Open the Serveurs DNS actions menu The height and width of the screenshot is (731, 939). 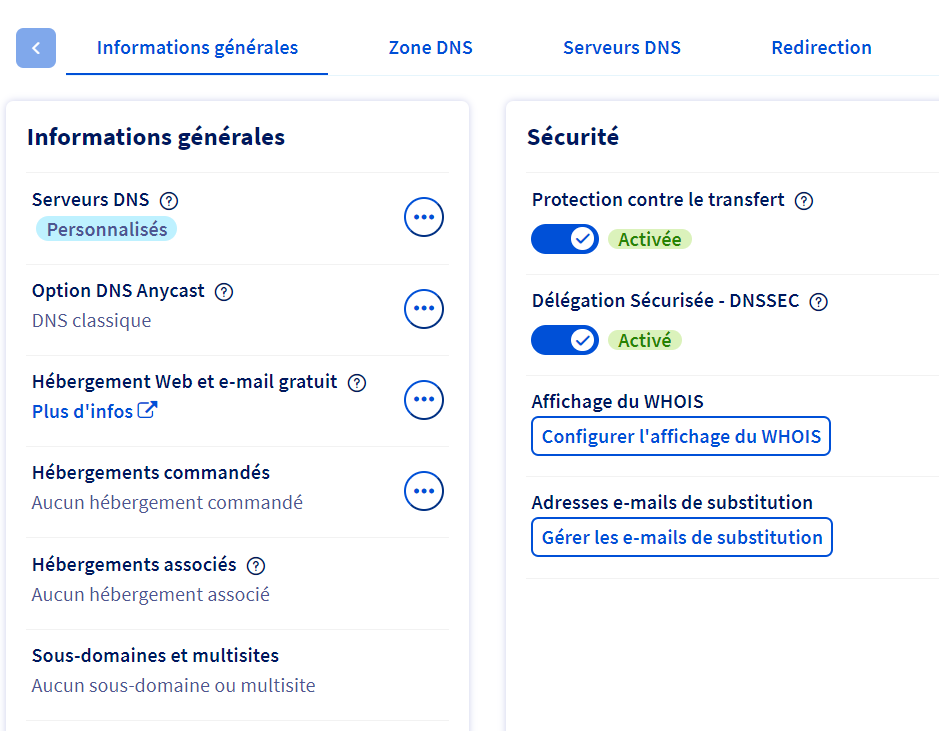pyautogui.click(x=424, y=217)
